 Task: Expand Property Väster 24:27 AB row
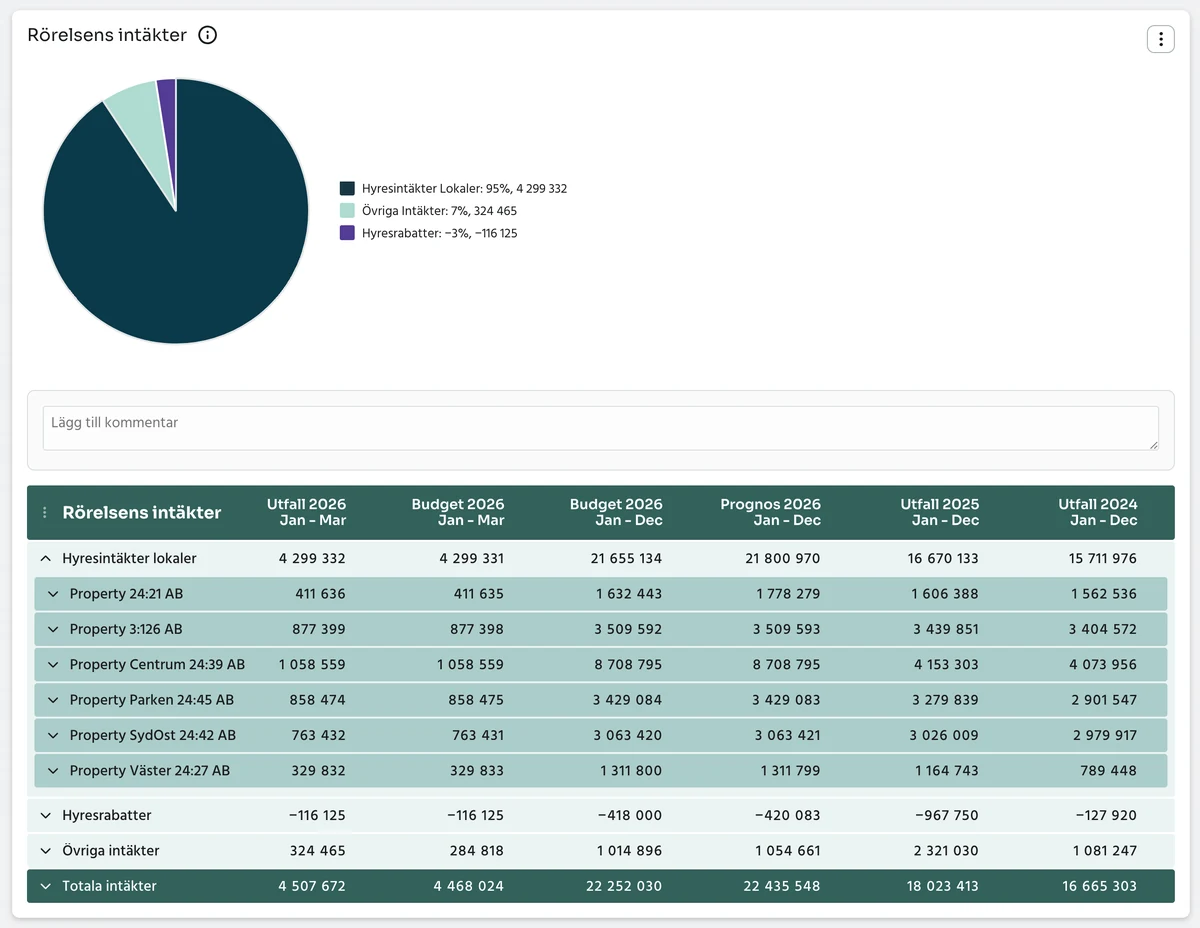click(x=53, y=771)
